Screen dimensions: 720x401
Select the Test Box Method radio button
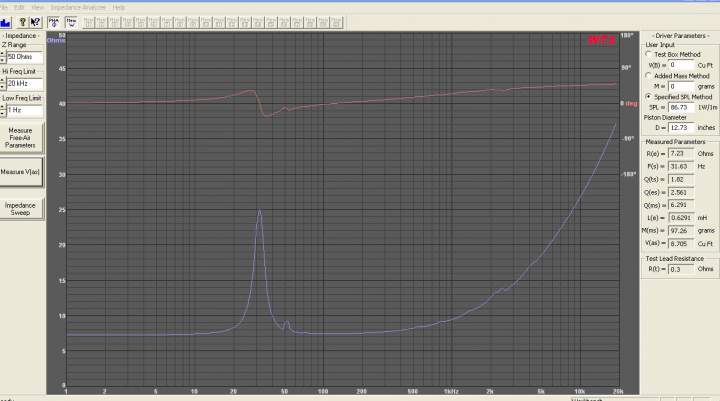pyautogui.click(x=649, y=54)
